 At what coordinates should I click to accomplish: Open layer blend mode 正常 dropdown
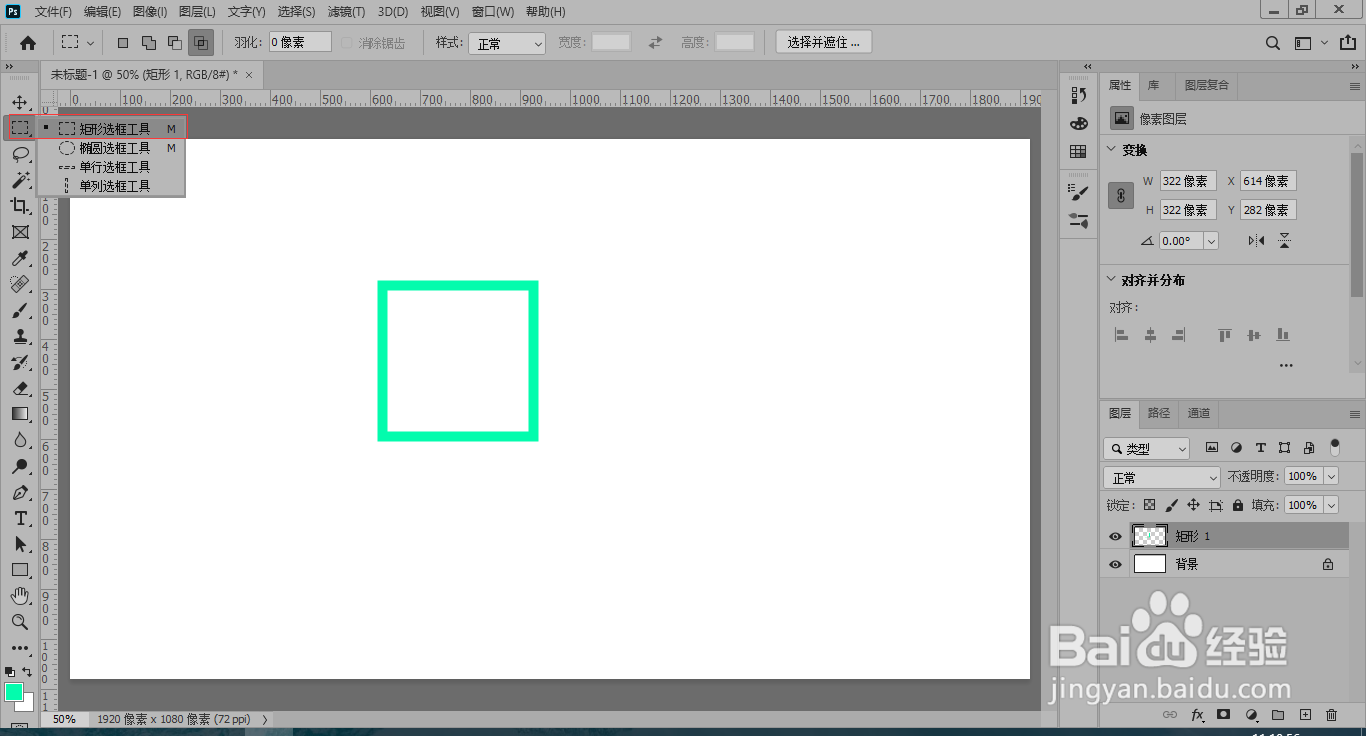1162,477
